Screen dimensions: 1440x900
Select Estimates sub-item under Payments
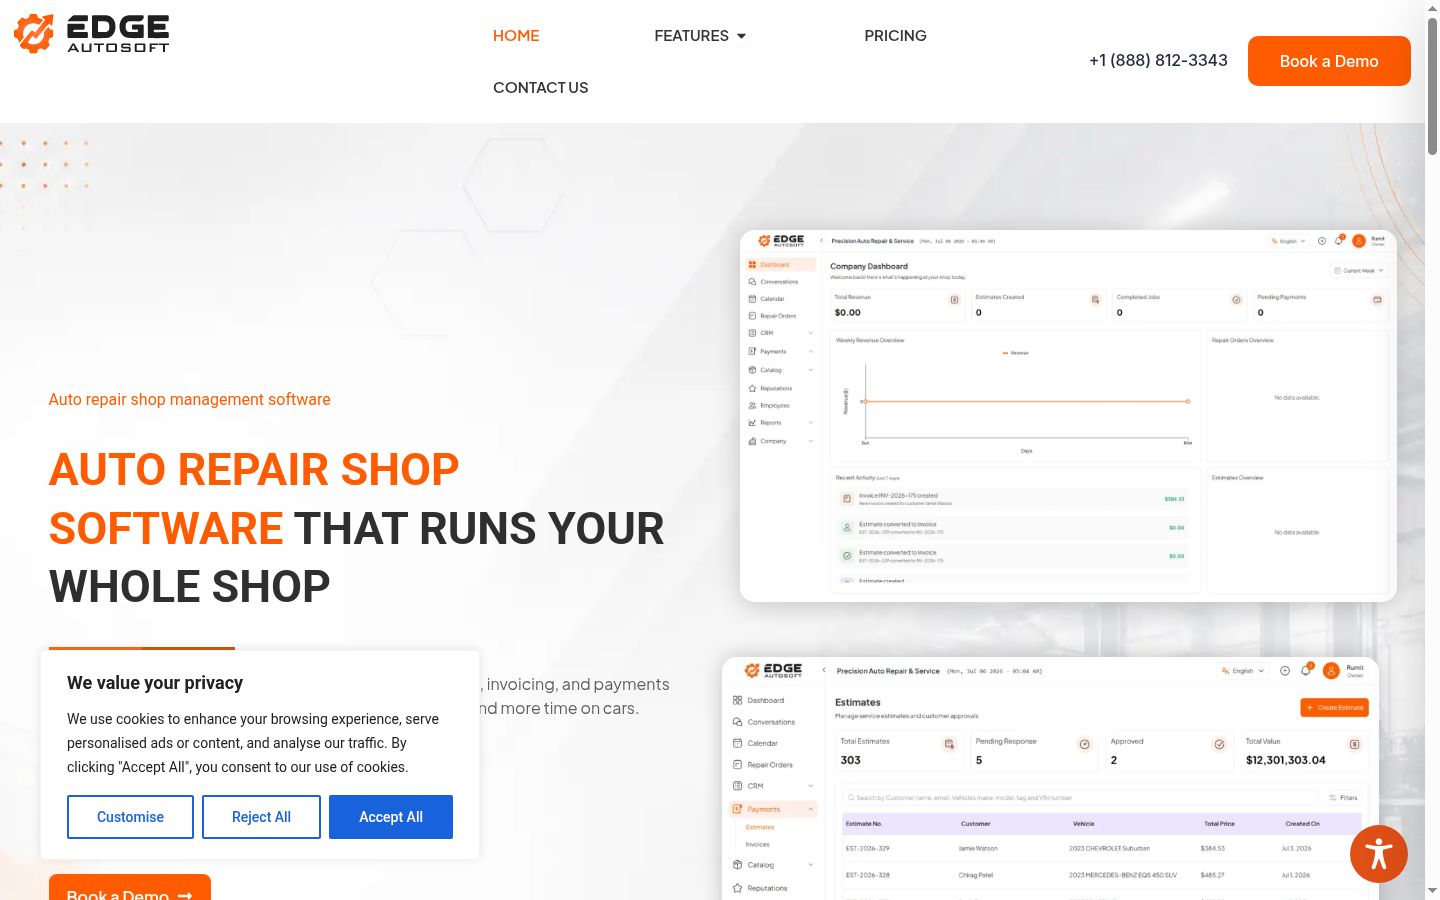[760, 827]
